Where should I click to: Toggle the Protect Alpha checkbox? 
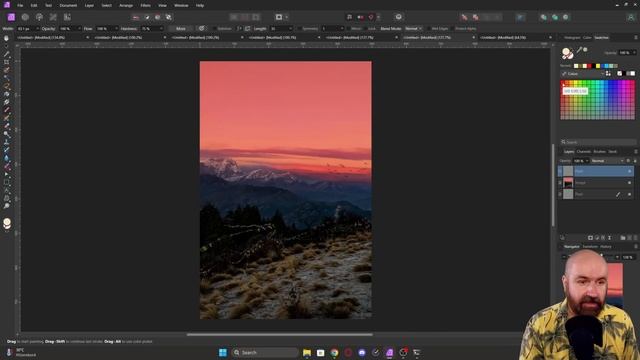453,29
